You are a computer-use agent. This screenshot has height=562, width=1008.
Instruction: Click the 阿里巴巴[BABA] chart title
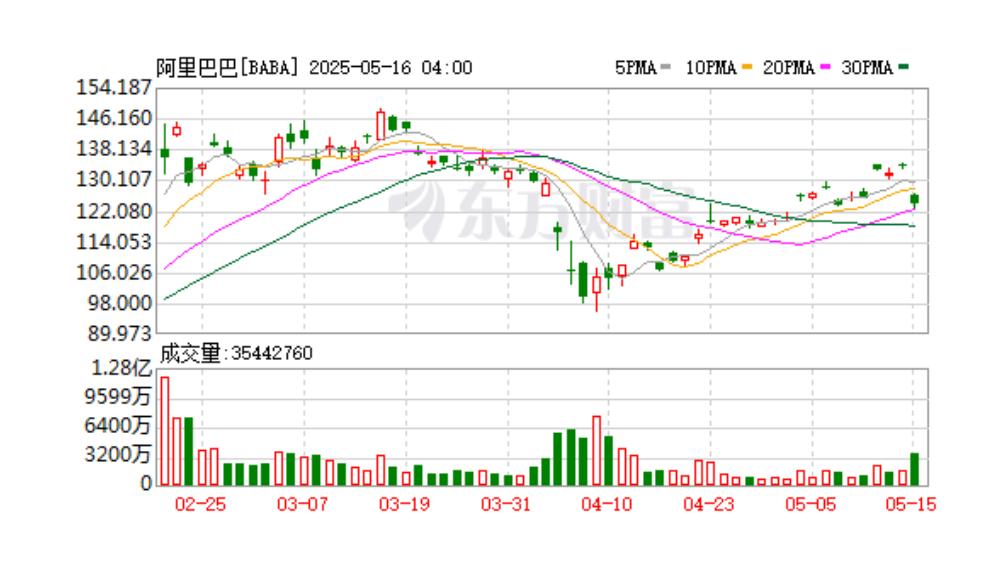[x=228, y=68]
